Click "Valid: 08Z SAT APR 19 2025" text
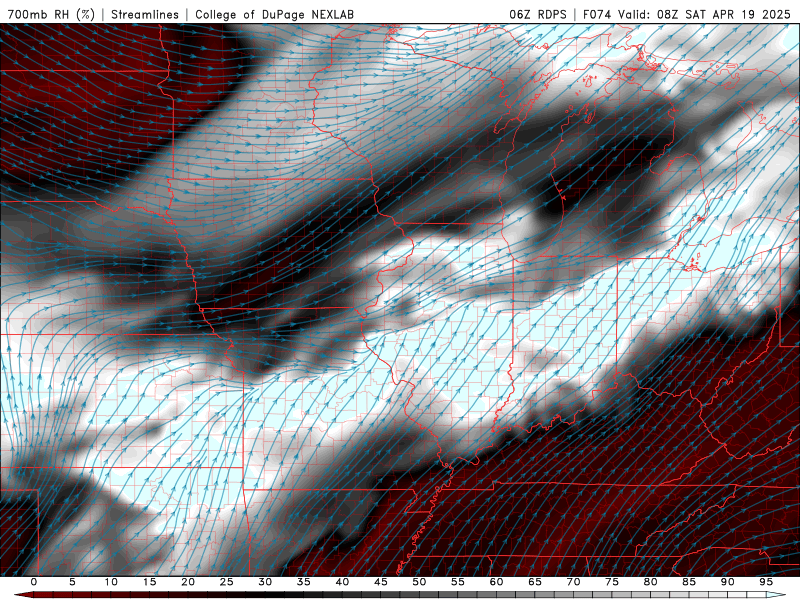Viewport: 800px width, 600px height. (705, 14)
